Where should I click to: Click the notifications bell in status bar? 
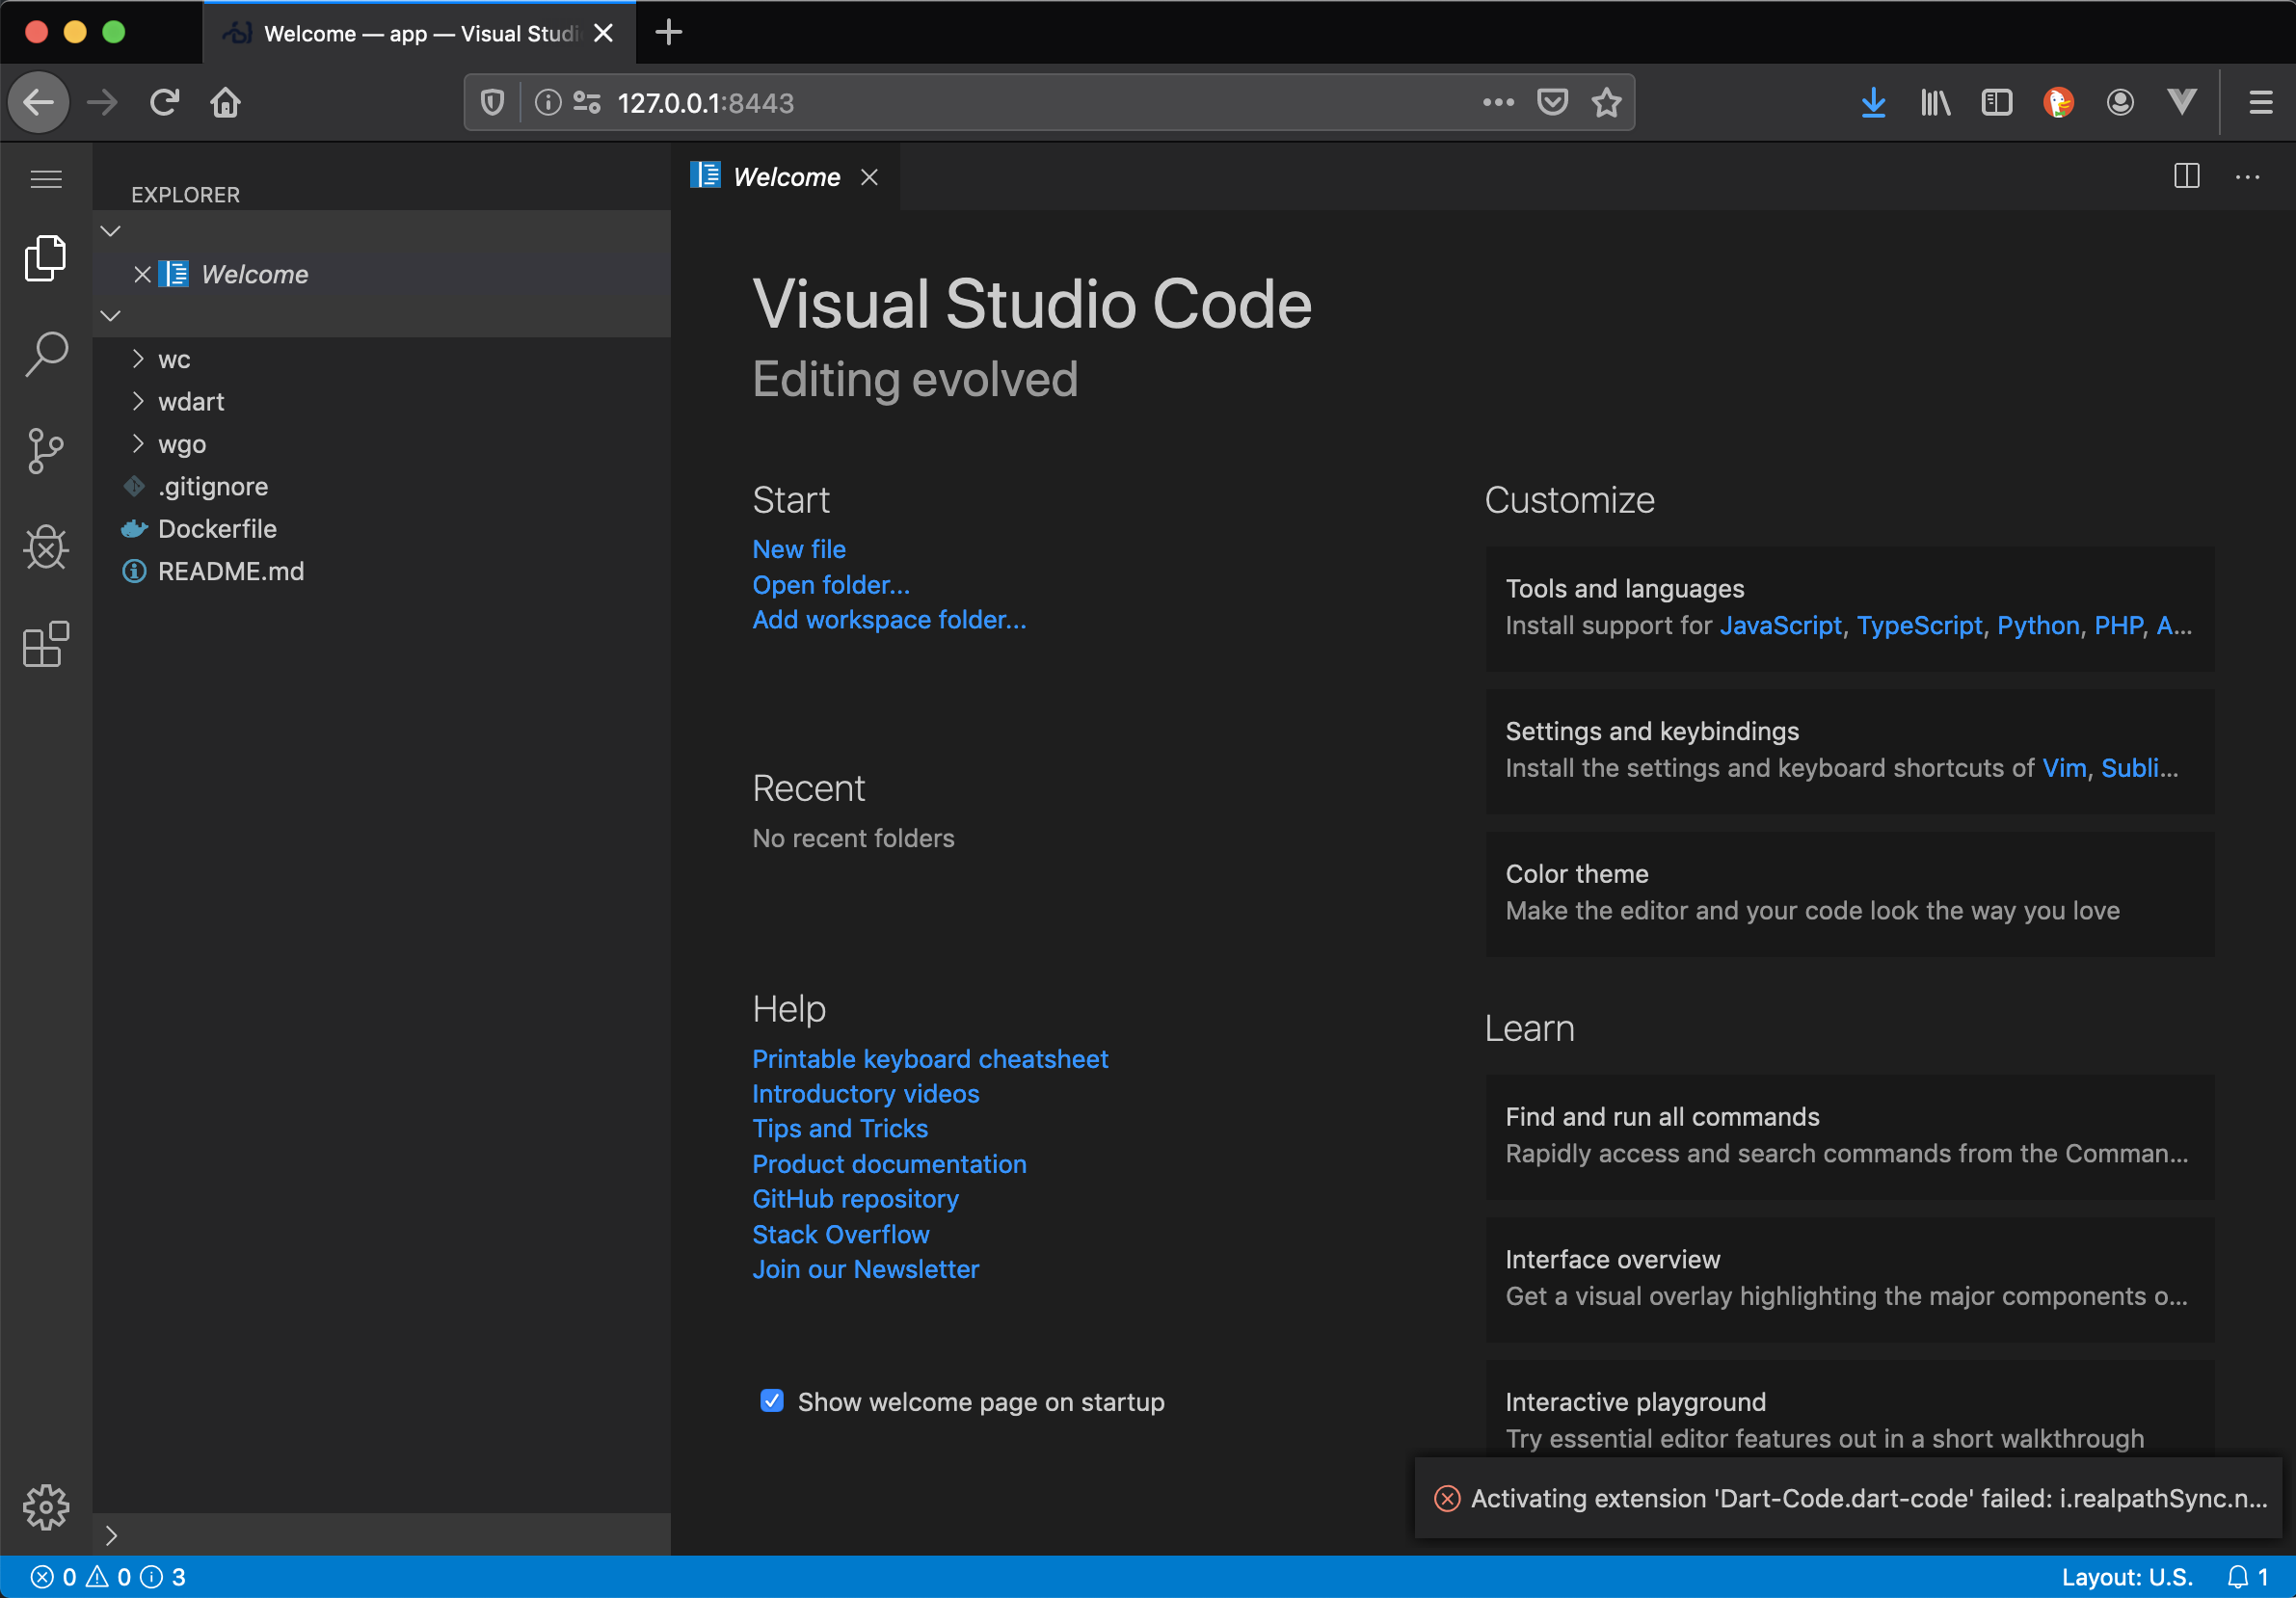point(2246,1577)
